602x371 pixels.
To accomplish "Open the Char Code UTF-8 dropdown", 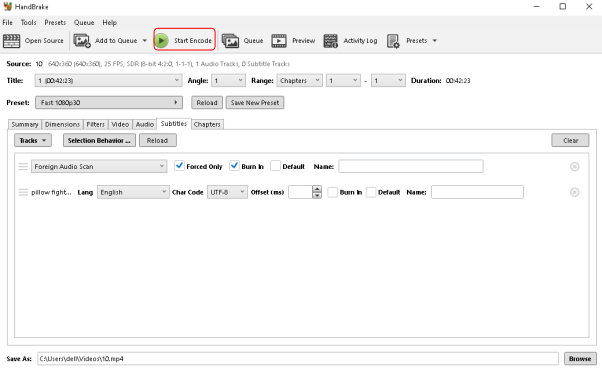I will [x=227, y=192].
